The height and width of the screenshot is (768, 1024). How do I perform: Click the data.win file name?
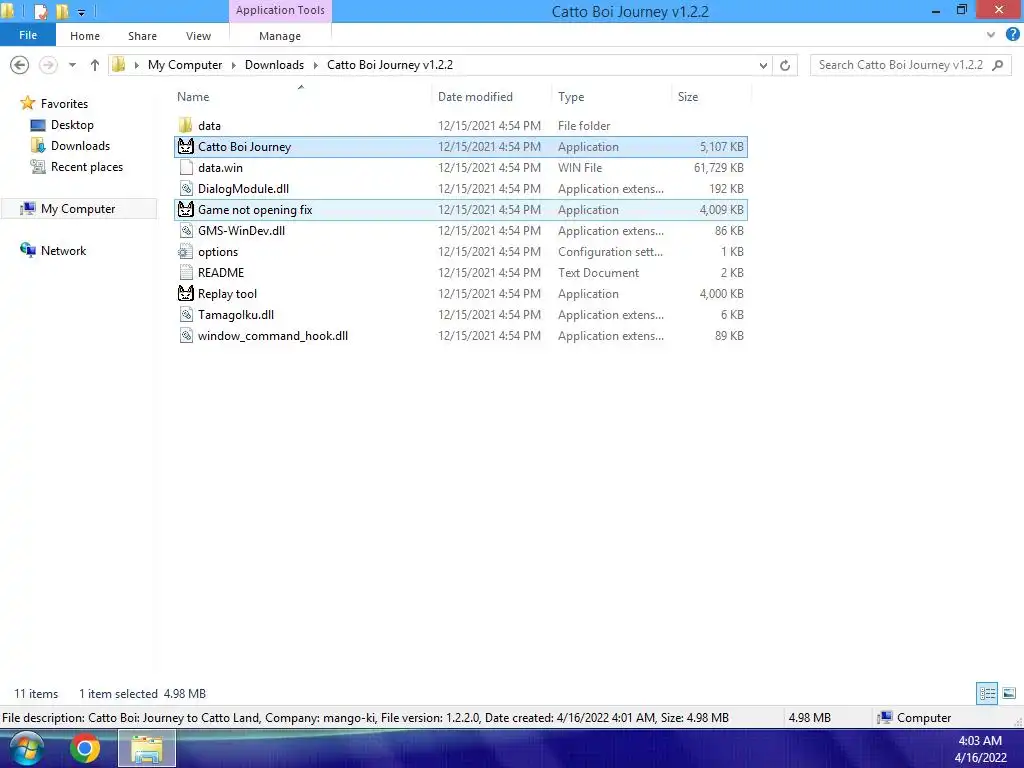pos(220,168)
